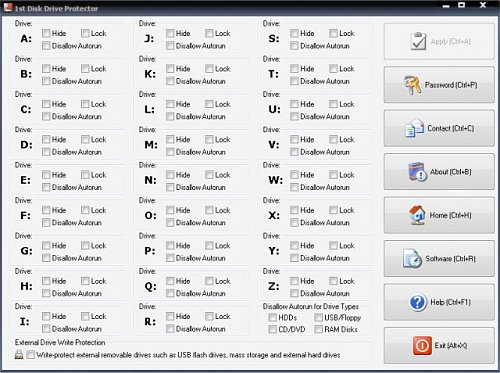Click Contact (Ctrl+C) button label

click(x=451, y=128)
